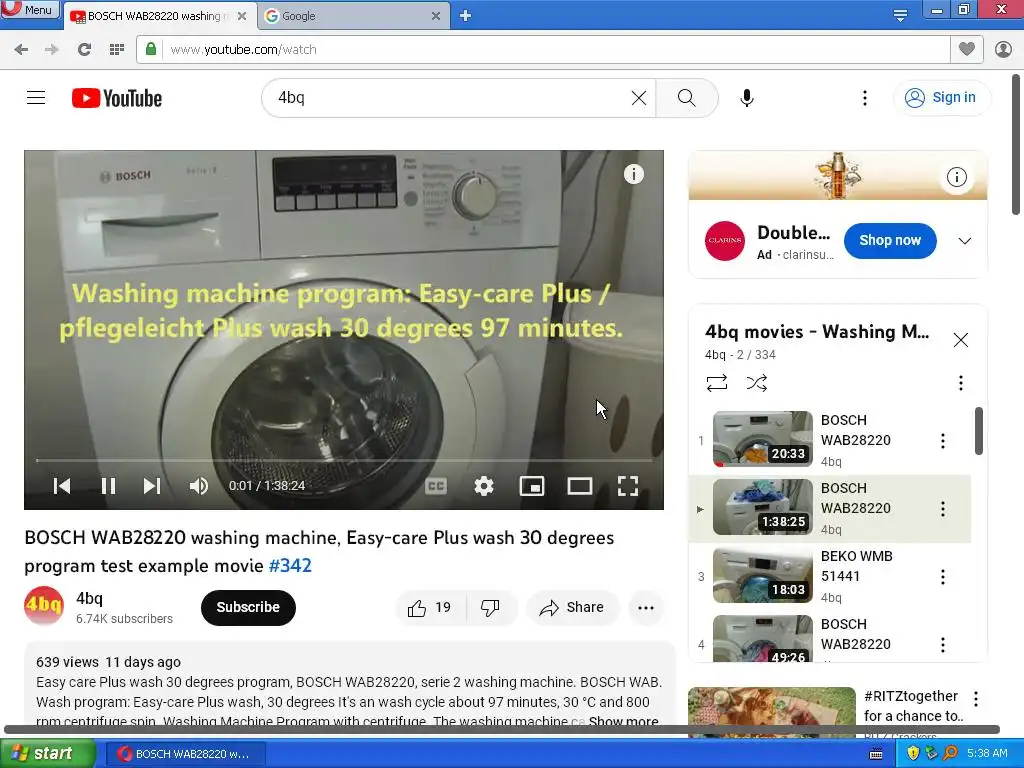Like the video with thumbs up

430,607
